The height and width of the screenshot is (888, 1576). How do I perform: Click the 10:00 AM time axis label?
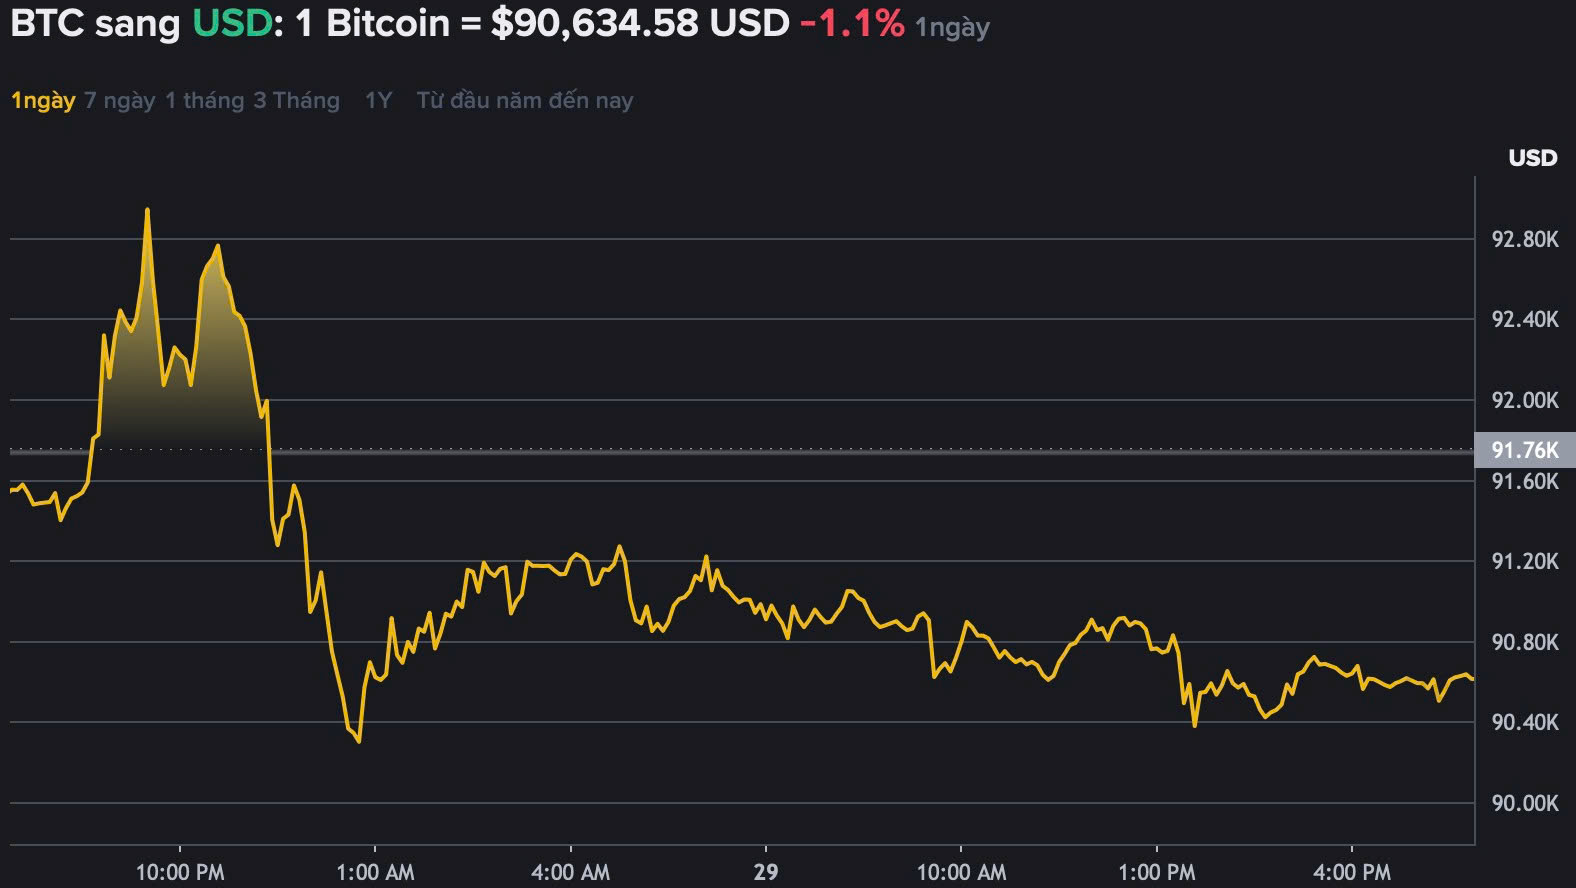click(961, 872)
